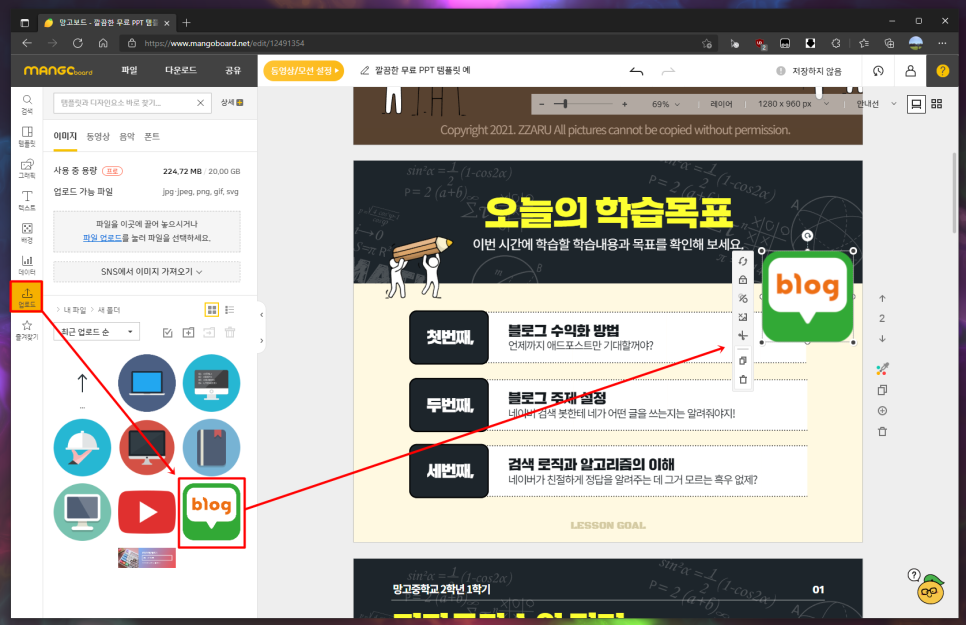The height and width of the screenshot is (625, 966).
Task: Open the 그래픽 graphics sidebar panel
Action: (27, 169)
